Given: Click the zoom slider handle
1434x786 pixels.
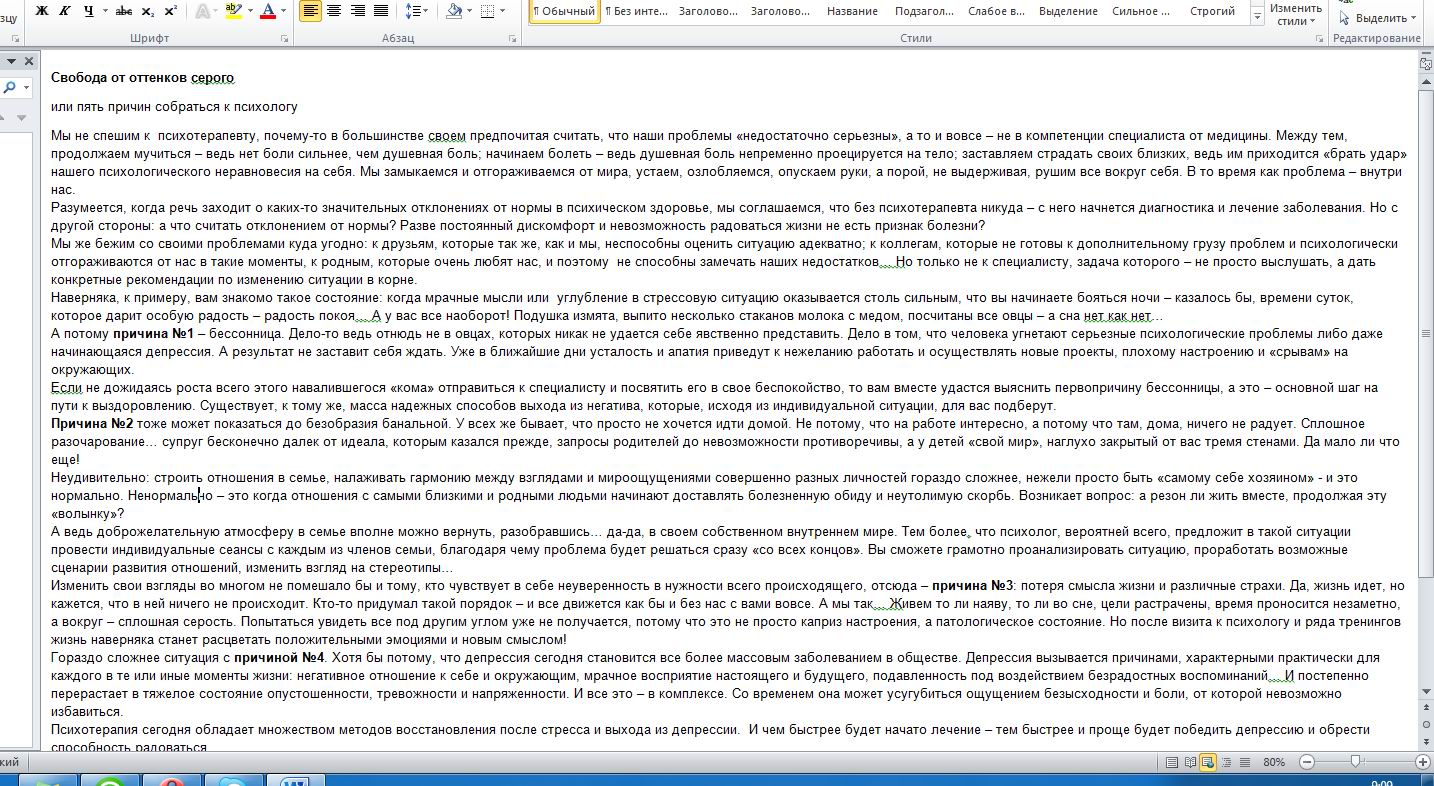Looking at the screenshot, I should pos(1356,762).
